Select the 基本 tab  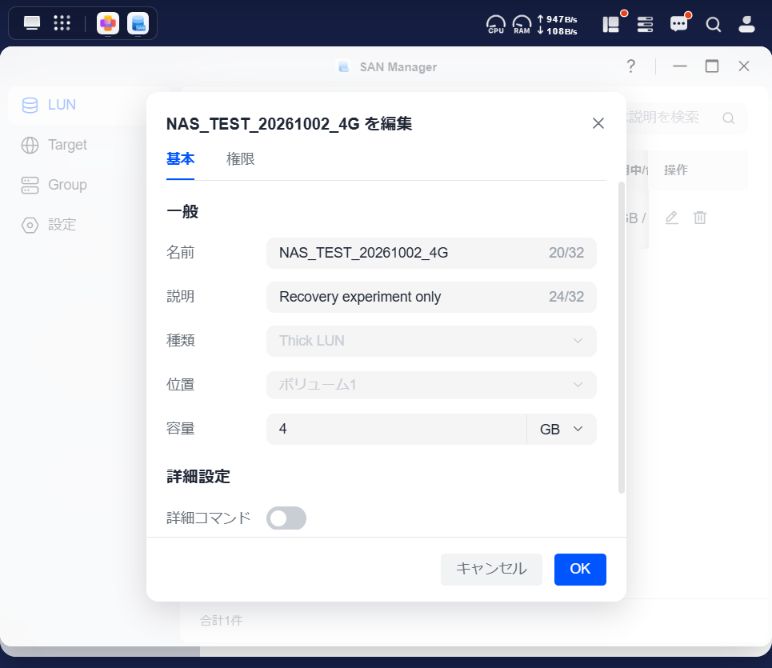tap(180, 159)
